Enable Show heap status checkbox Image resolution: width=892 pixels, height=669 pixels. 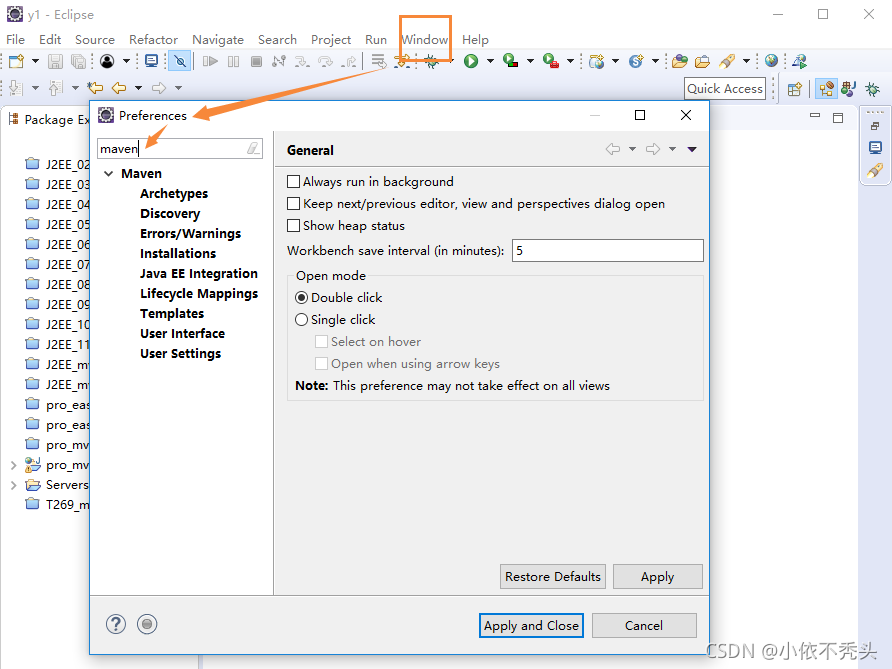[x=294, y=226]
